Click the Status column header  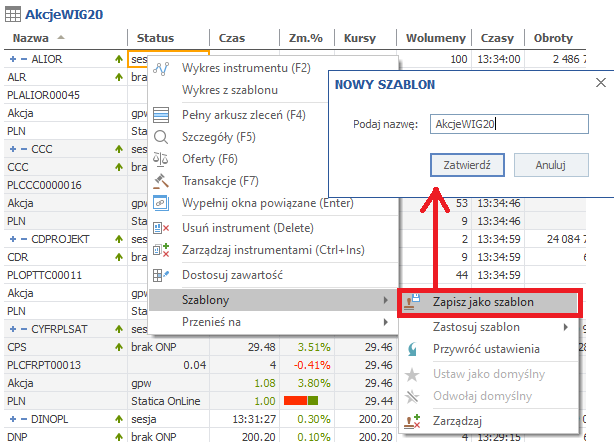[x=155, y=38]
